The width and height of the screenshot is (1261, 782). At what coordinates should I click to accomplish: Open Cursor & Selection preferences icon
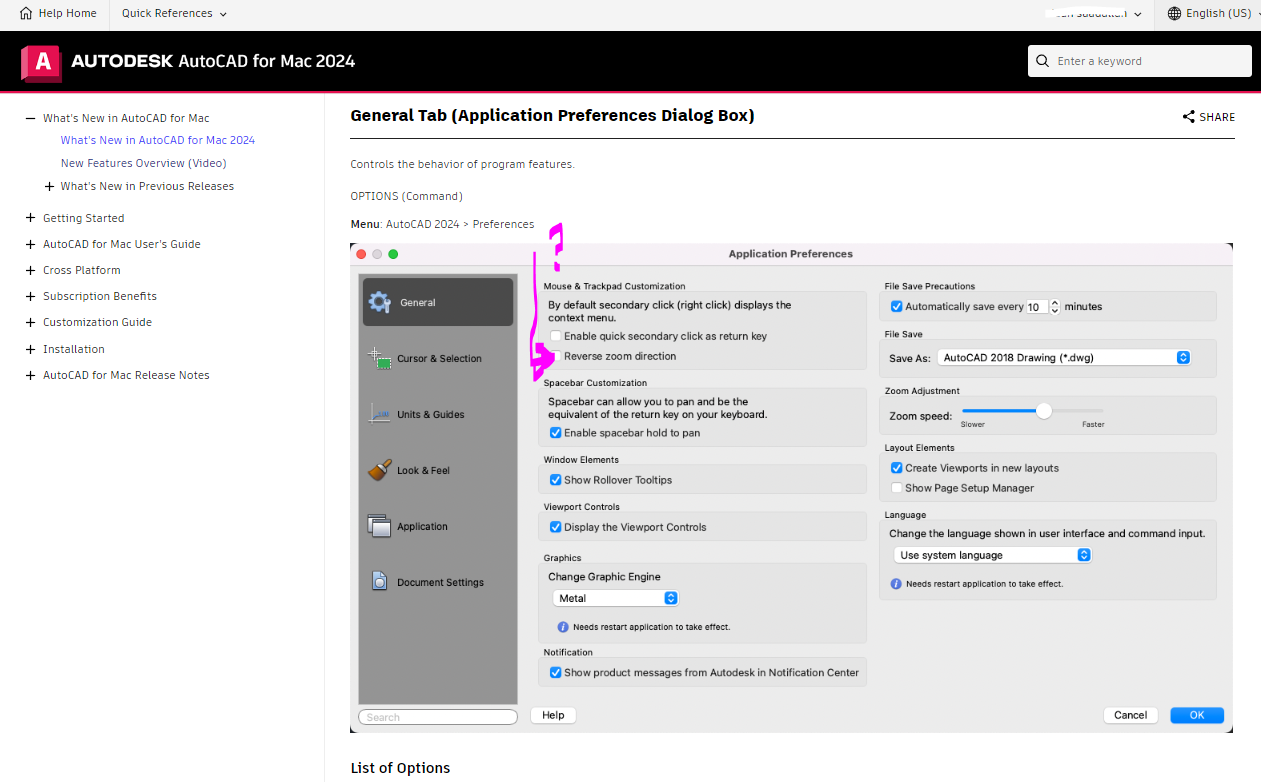coord(379,358)
